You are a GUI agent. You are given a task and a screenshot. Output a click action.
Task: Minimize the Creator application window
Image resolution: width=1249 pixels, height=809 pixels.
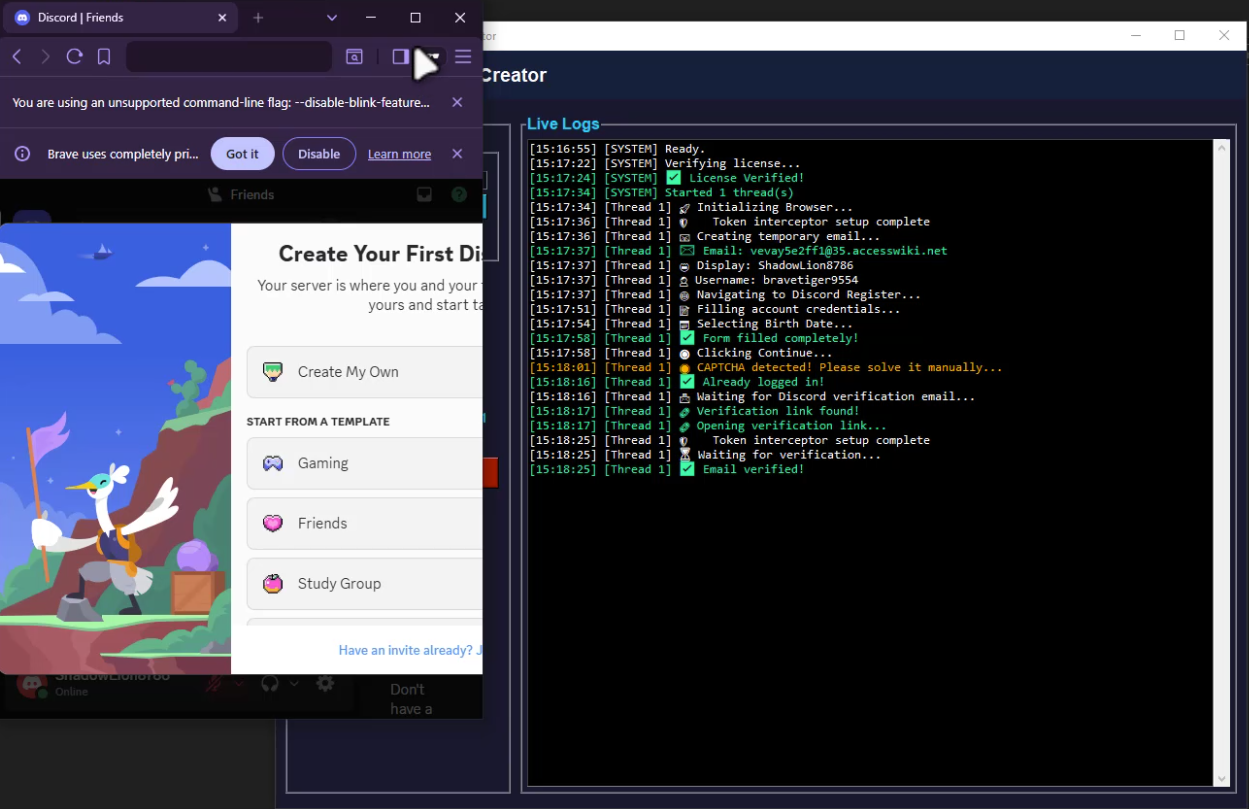pyautogui.click(x=1135, y=36)
